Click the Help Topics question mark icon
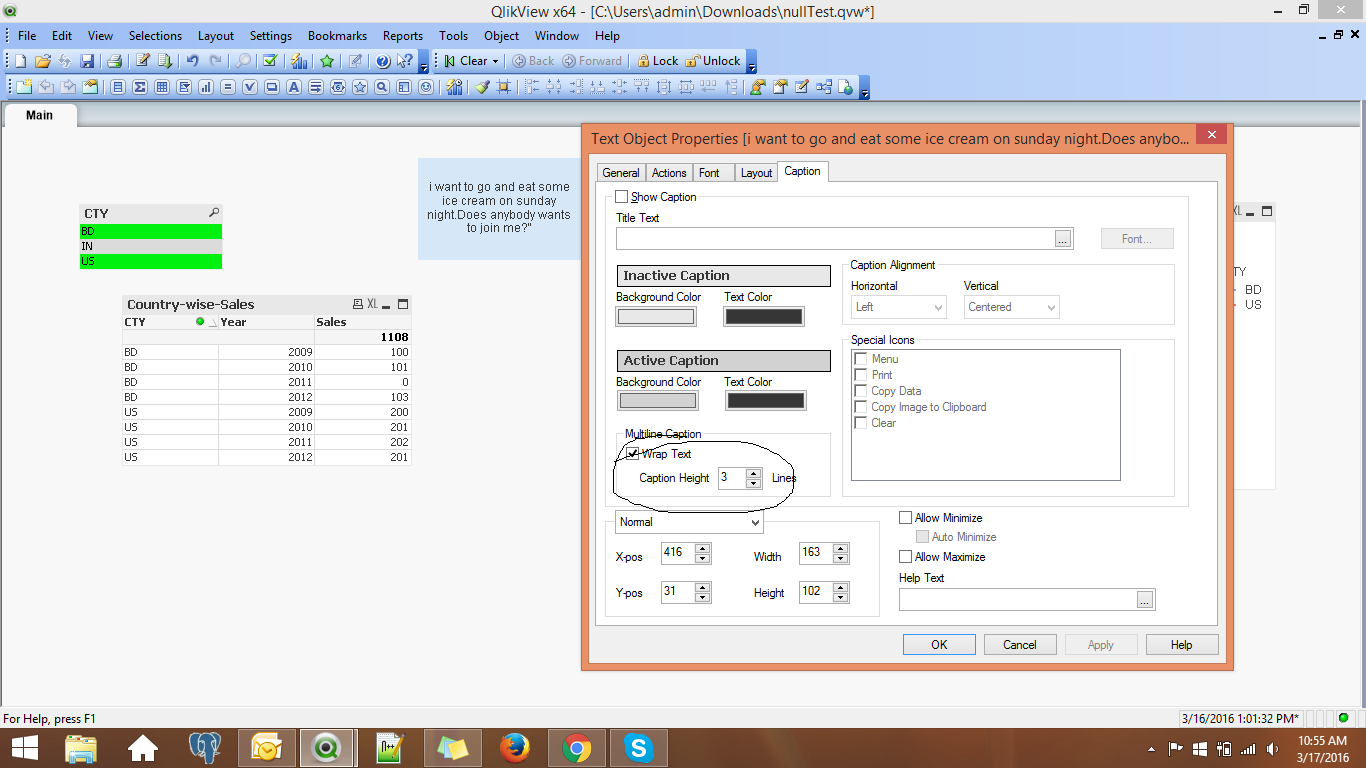 pos(383,61)
